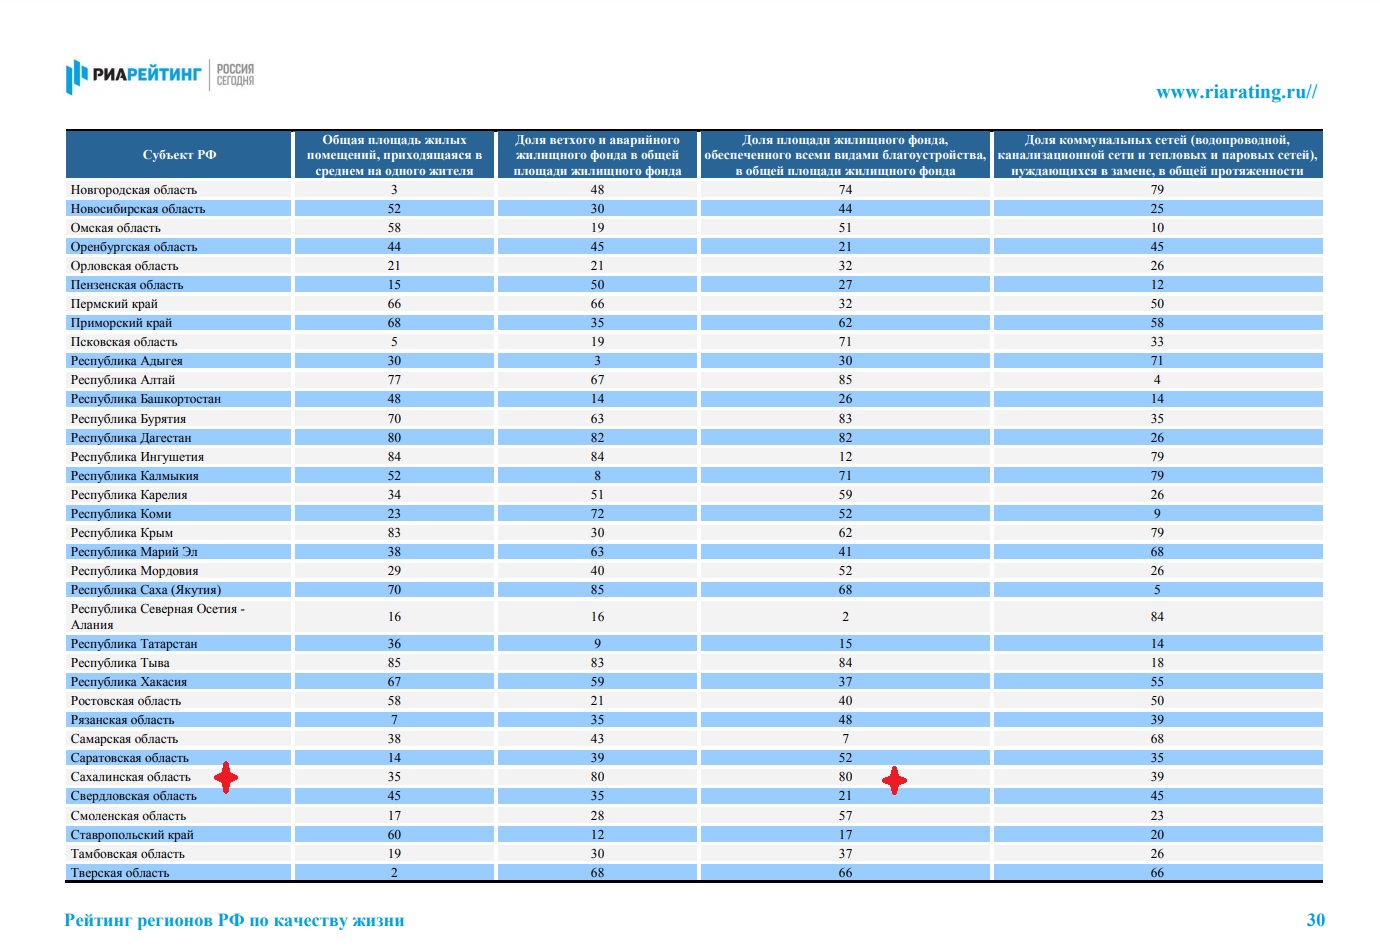This screenshot has width=1380, height=950.
Task: Select the Пермский край row label
Action: [x=114, y=304]
